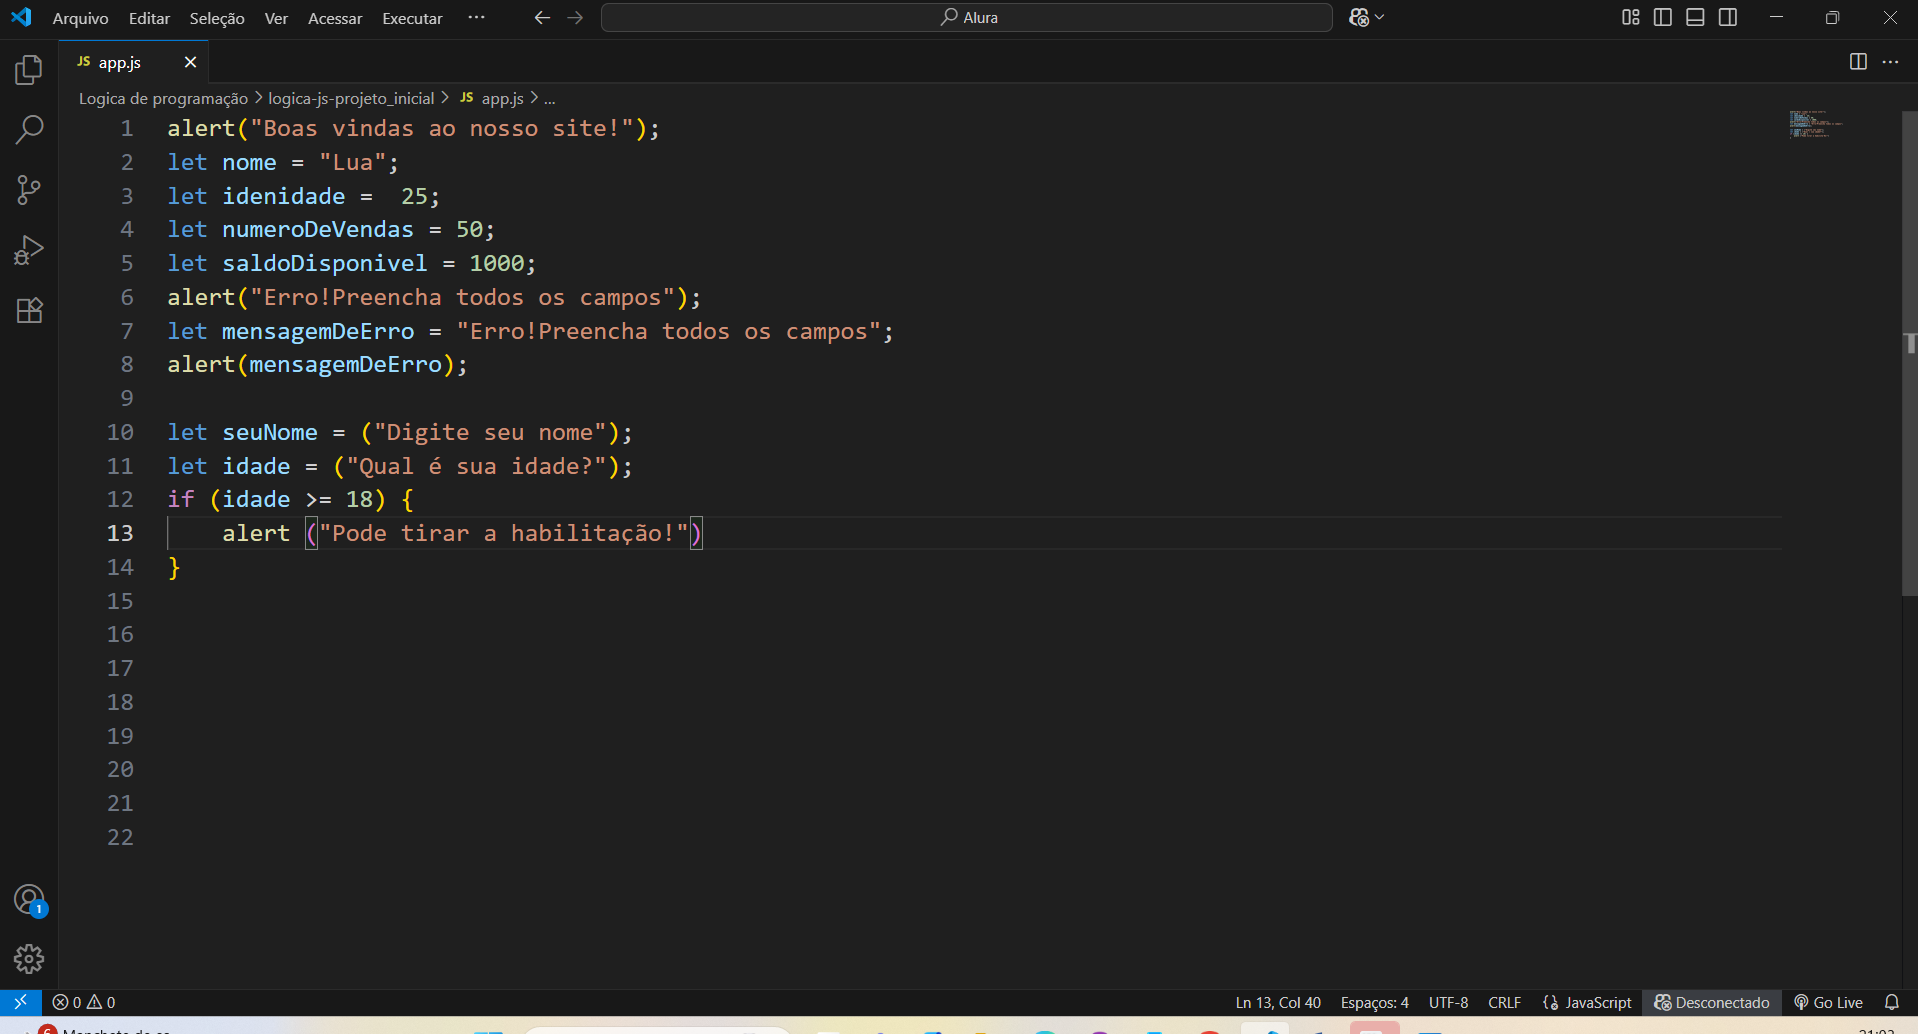Screen dimensions: 1918x1034
Task: Show more menus with the ellipsis
Action: tap(476, 17)
